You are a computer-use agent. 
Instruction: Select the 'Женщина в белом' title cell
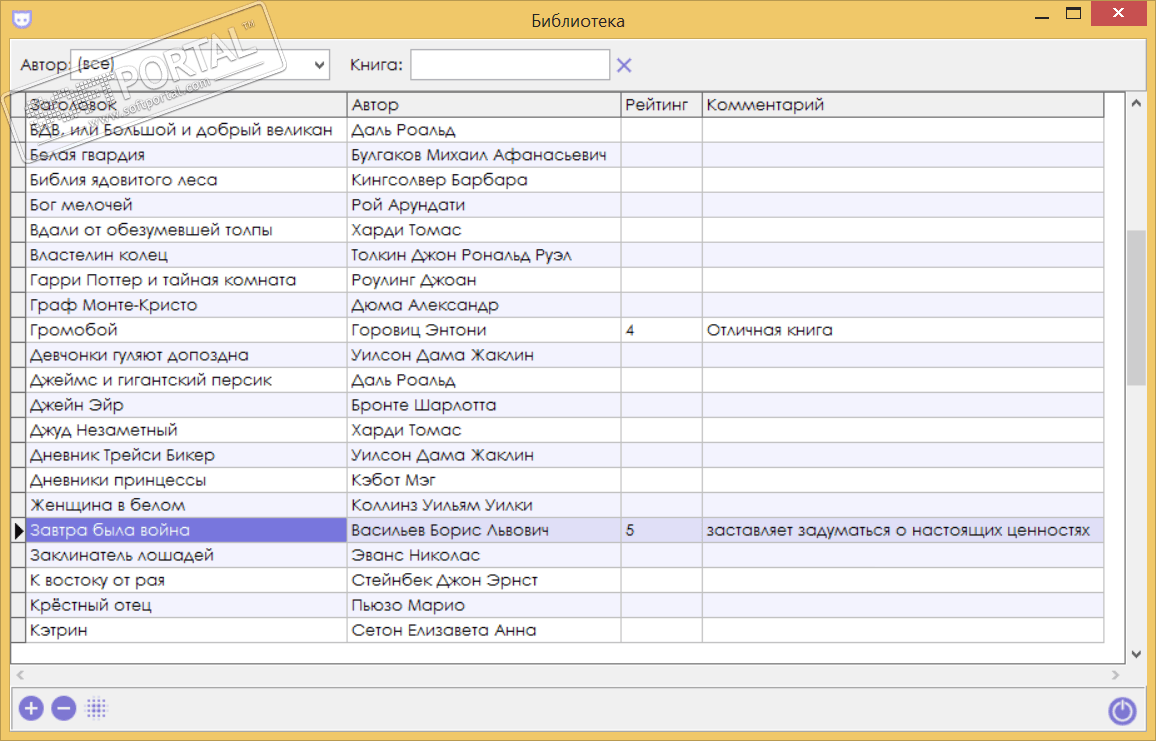186,506
